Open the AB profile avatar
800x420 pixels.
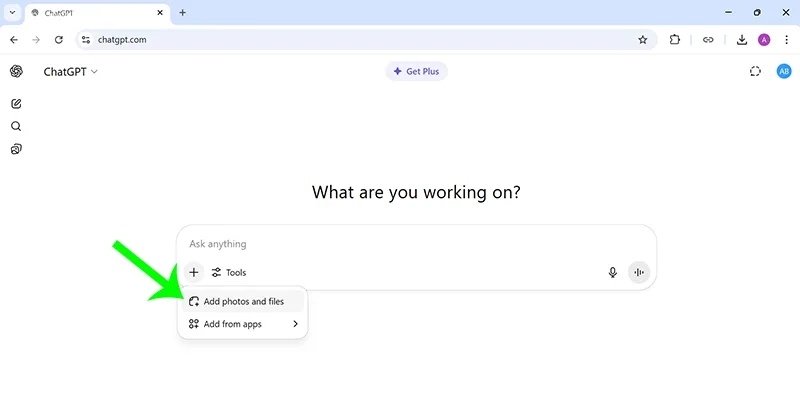click(x=784, y=72)
